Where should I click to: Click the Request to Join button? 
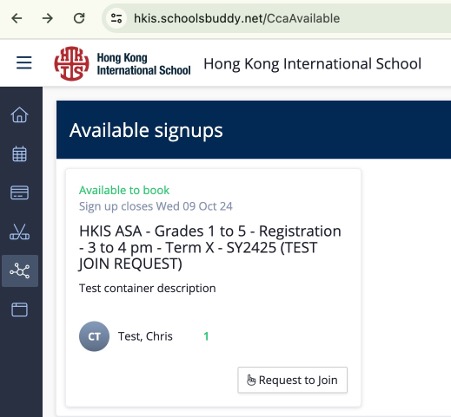(292, 380)
